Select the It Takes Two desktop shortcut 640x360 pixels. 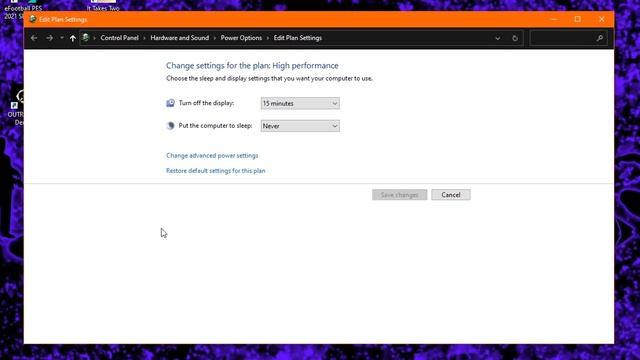point(103,5)
